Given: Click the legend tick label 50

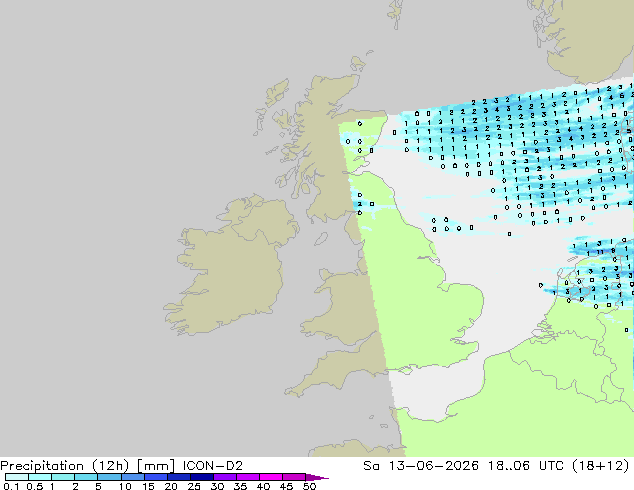Looking at the screenshot, I should coord(309,486).
